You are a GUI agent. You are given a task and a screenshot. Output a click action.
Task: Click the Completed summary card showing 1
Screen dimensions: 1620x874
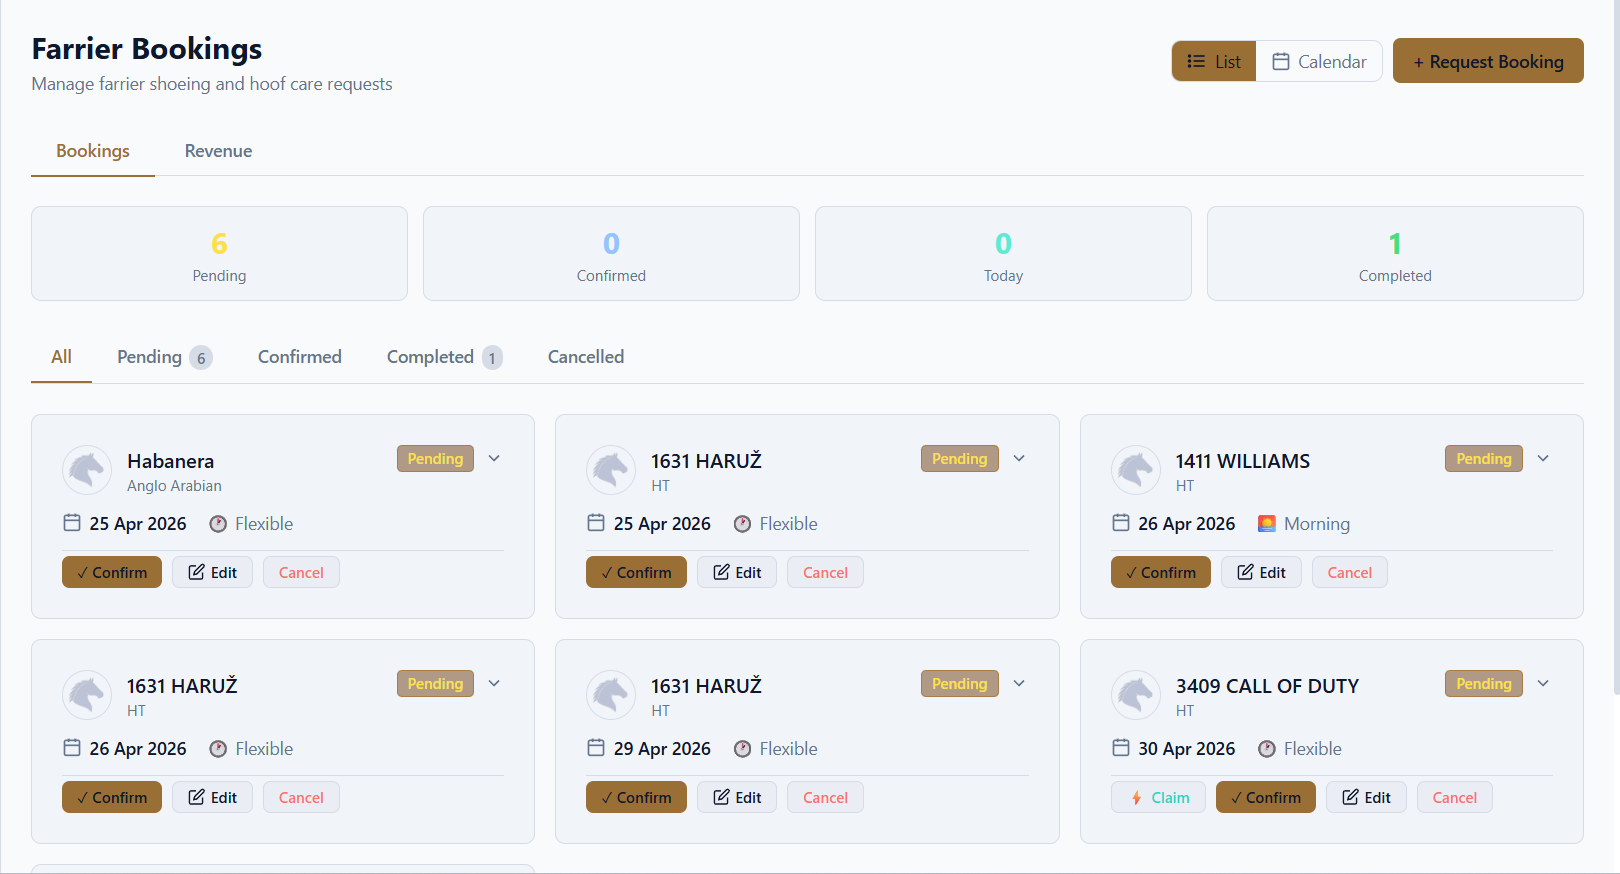pos(1395,253)
